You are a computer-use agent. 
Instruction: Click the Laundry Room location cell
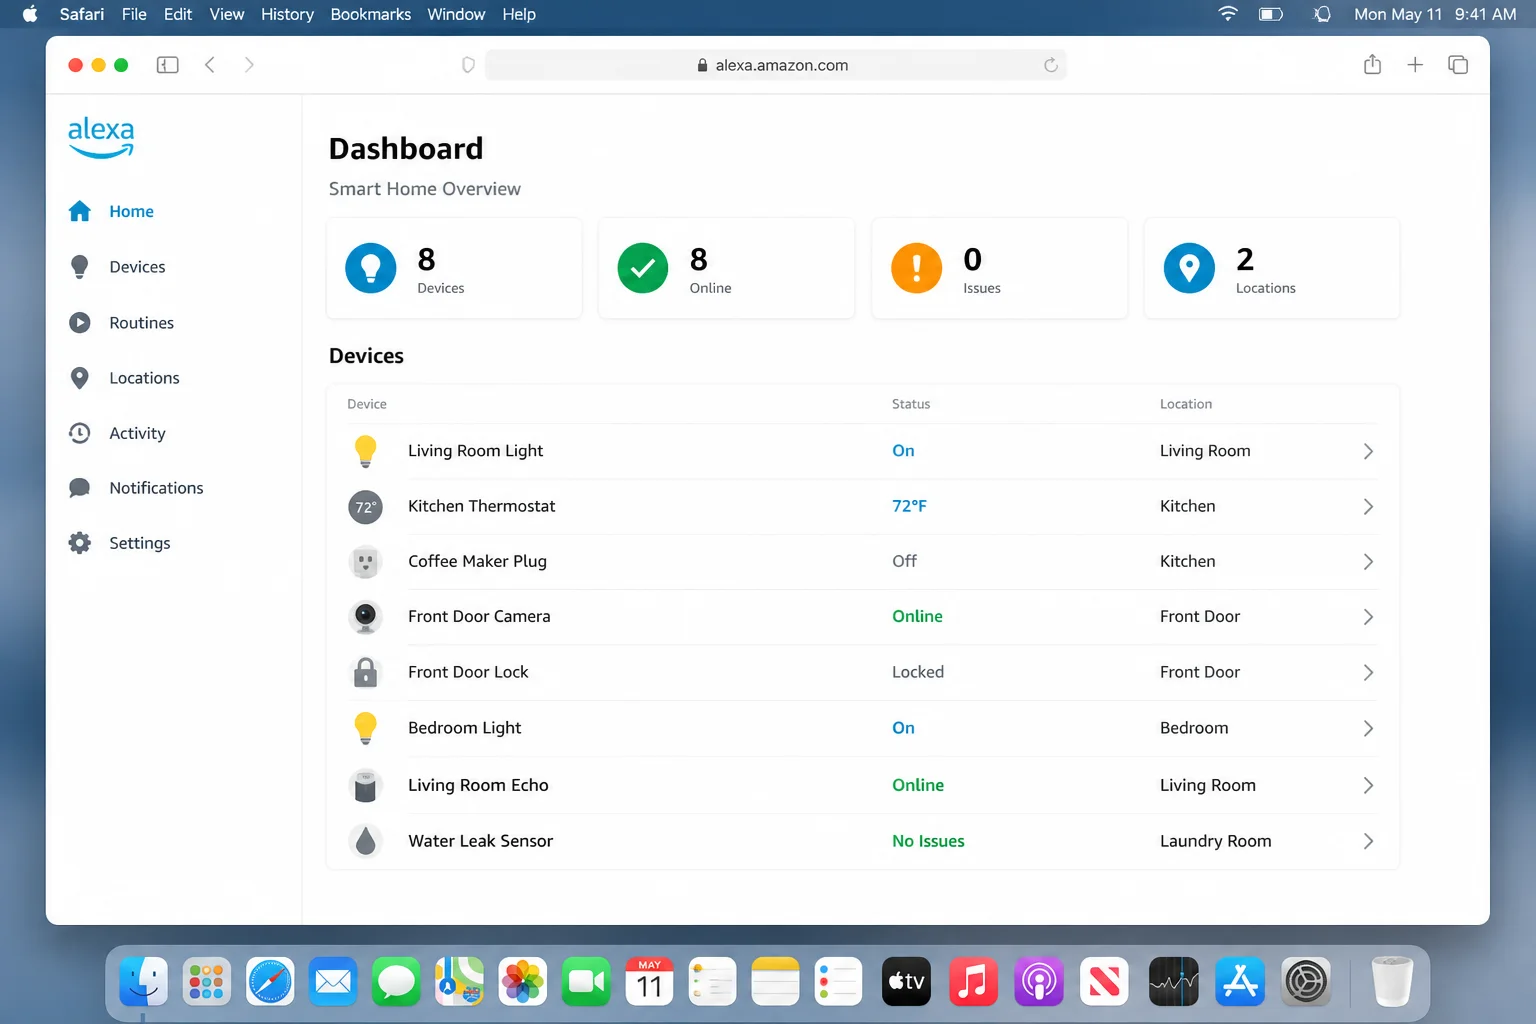coord(1215,841)
